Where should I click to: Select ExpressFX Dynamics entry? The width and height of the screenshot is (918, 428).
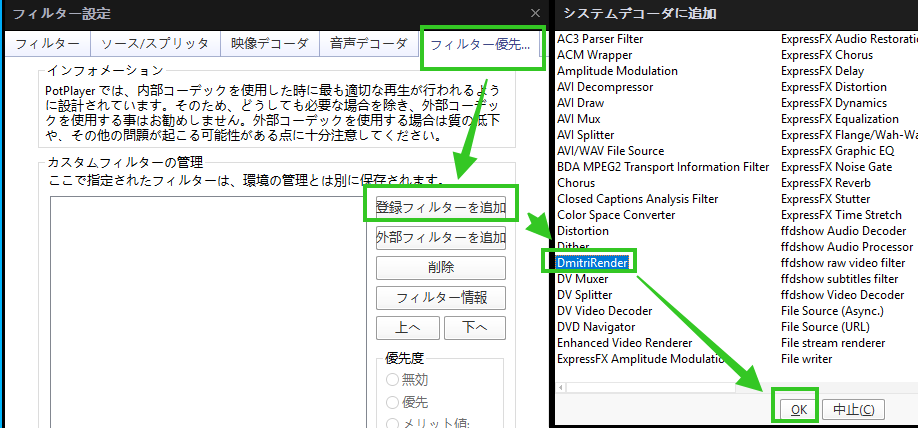834,102
